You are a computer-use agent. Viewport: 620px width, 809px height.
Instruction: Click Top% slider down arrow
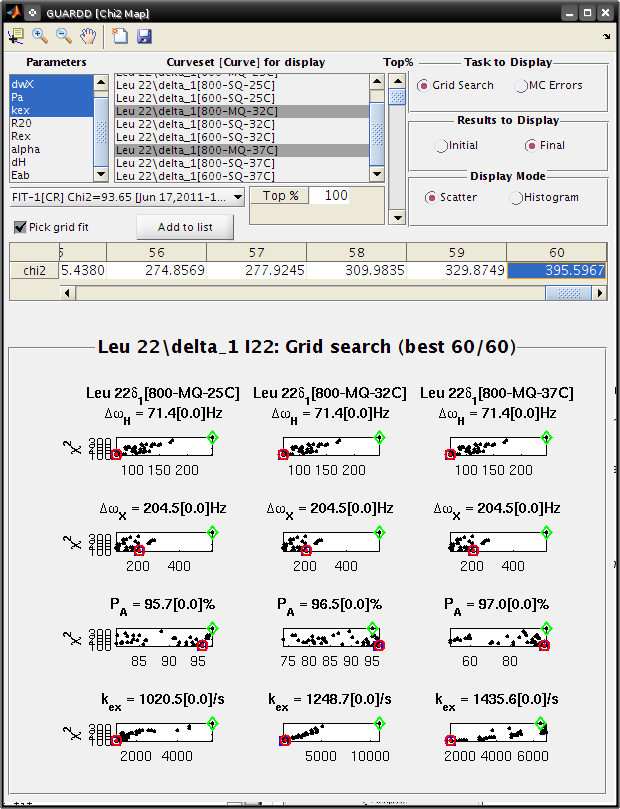(x=397, y=218)
